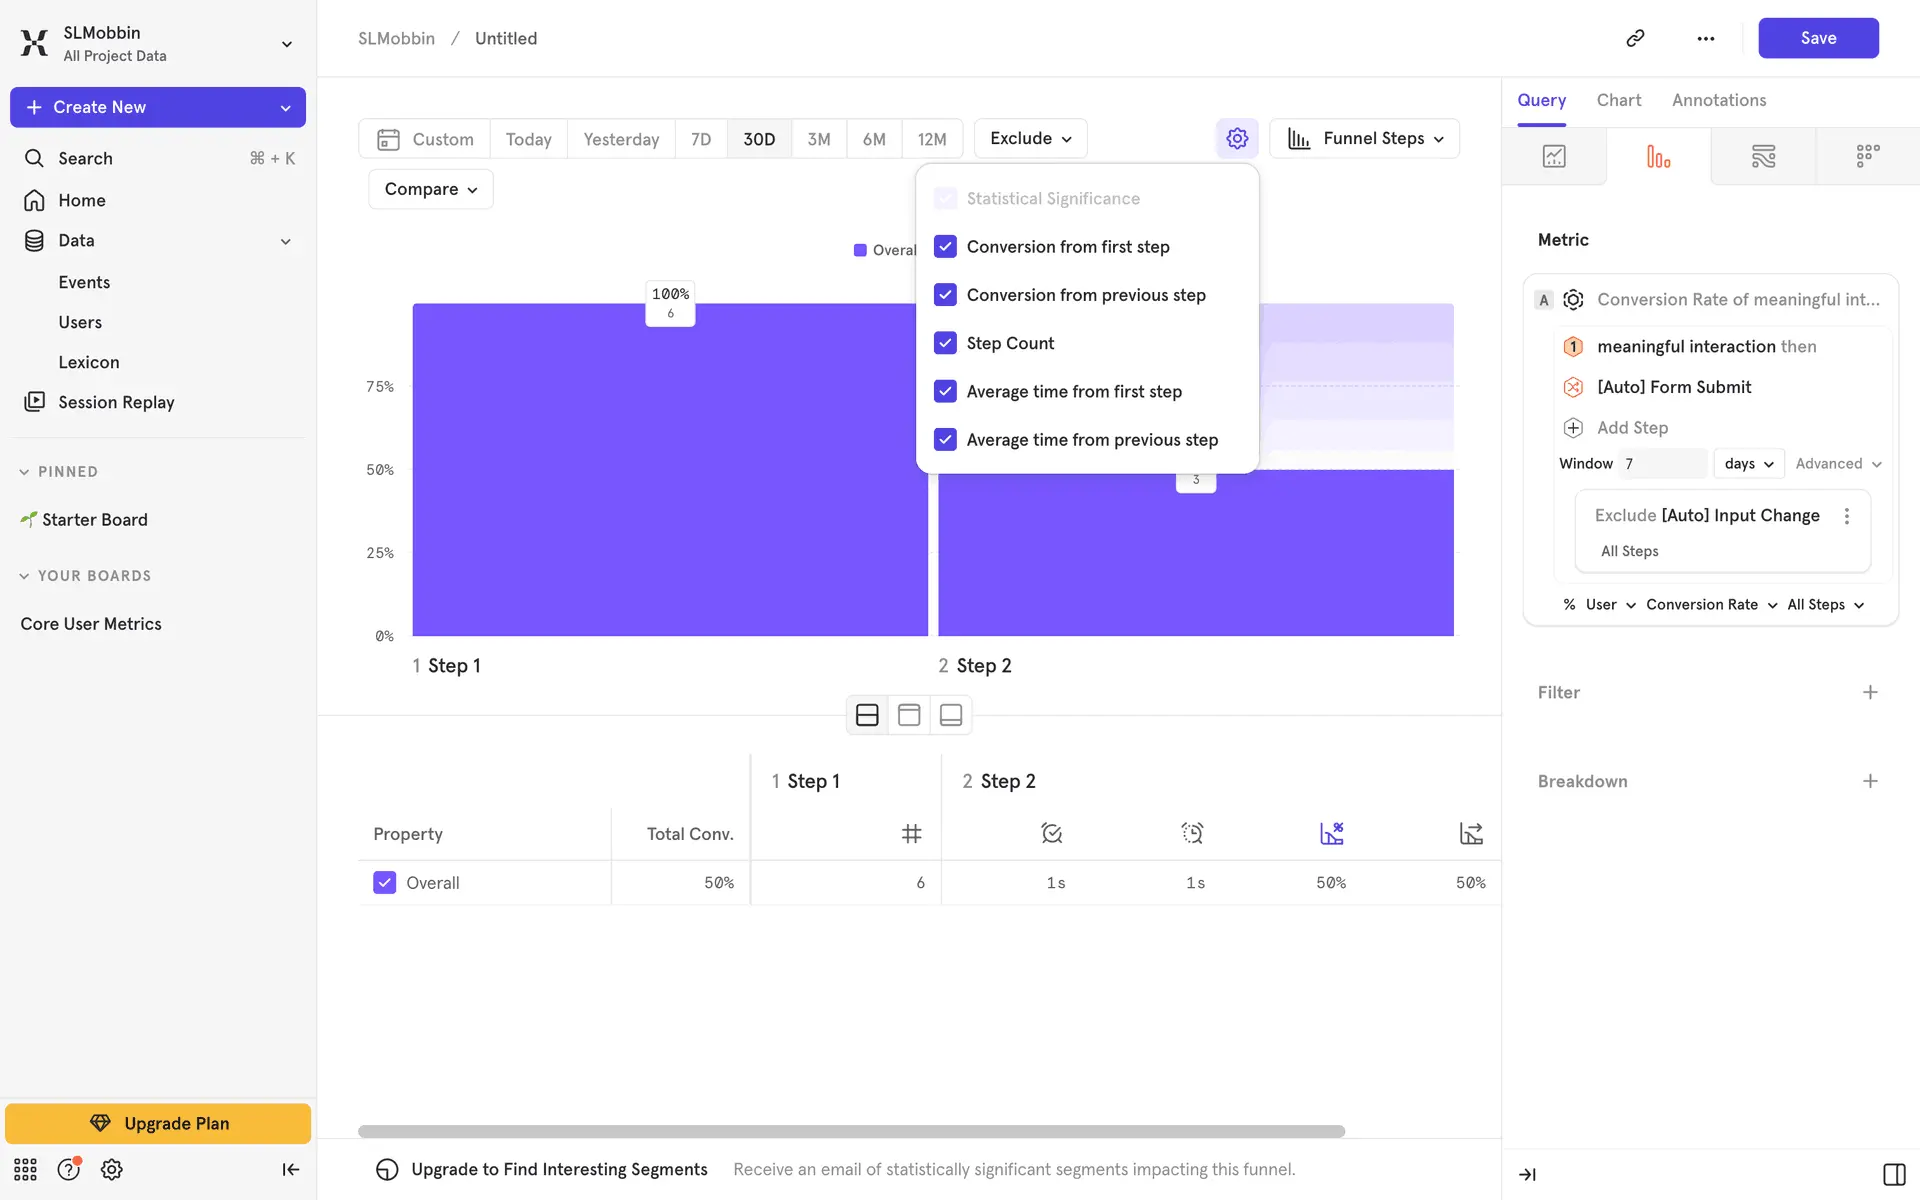
Task: Select the 7D date range
Action: coord(701,139)
